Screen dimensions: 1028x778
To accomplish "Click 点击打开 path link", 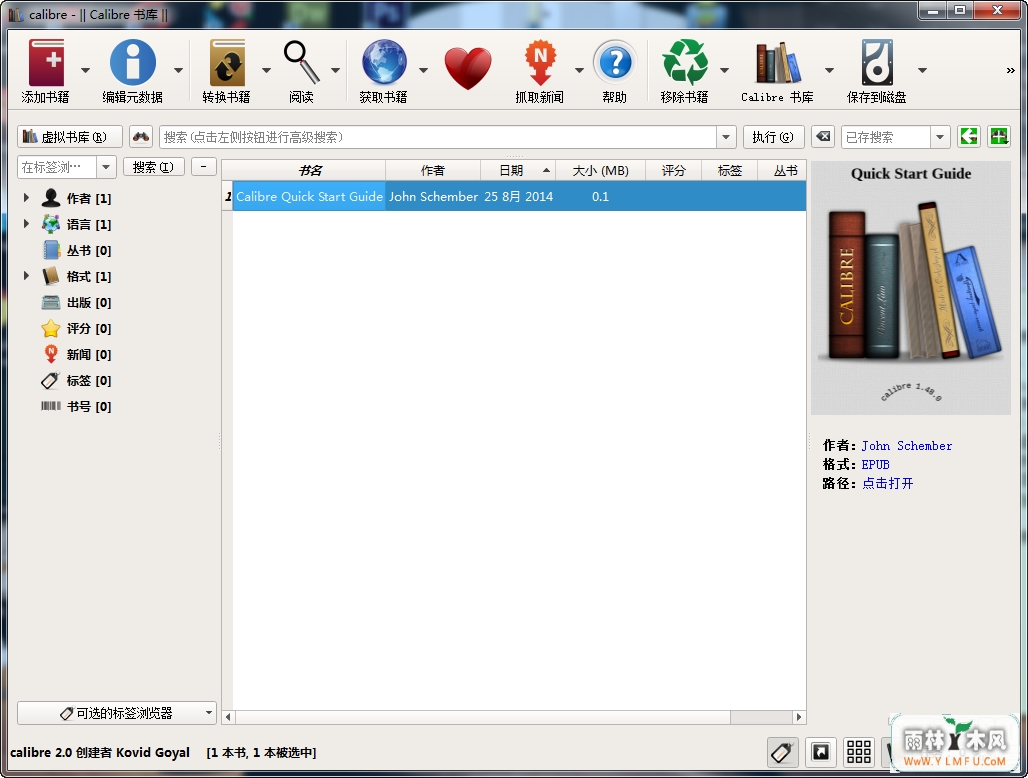I will (x=887, y=483).
